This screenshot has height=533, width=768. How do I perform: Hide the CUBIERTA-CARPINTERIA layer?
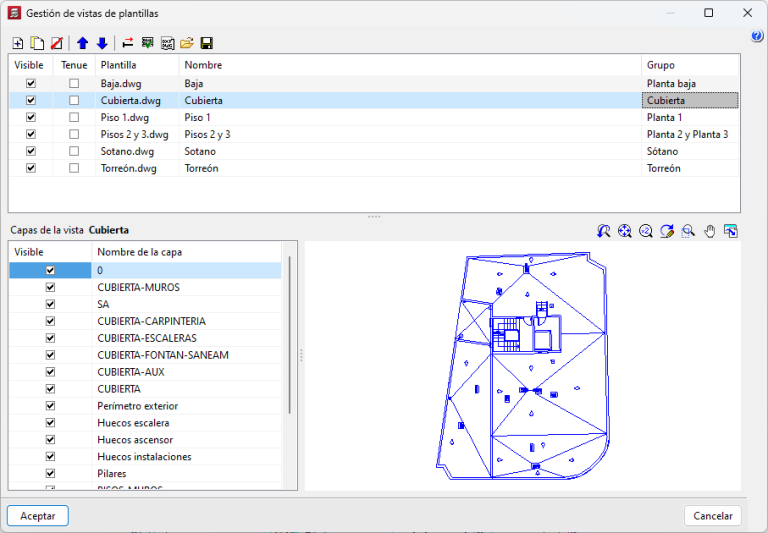[x=50, y=321]
